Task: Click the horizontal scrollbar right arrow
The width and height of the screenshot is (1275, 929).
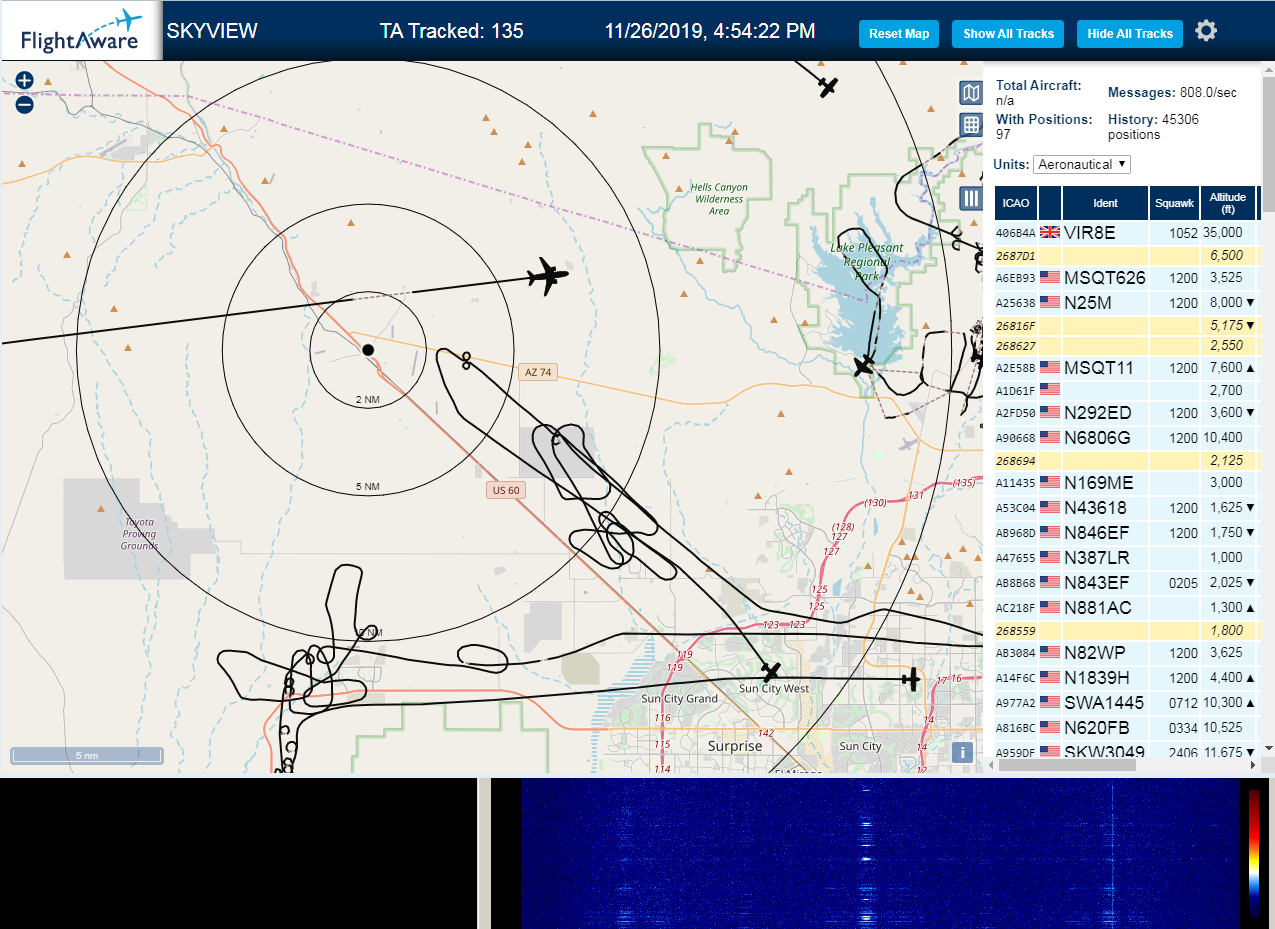Action: [x=1253, y=765]
